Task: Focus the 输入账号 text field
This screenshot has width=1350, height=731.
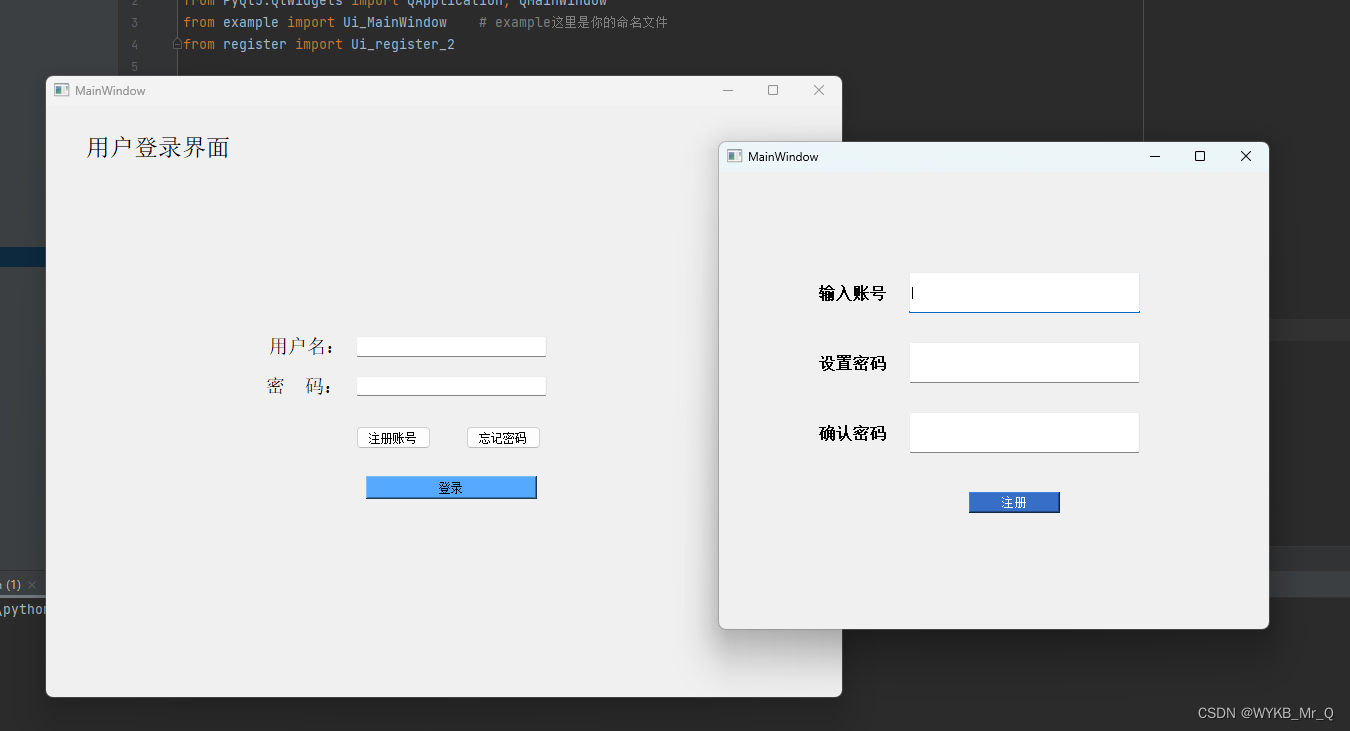Action: (x=1023, y=292)
